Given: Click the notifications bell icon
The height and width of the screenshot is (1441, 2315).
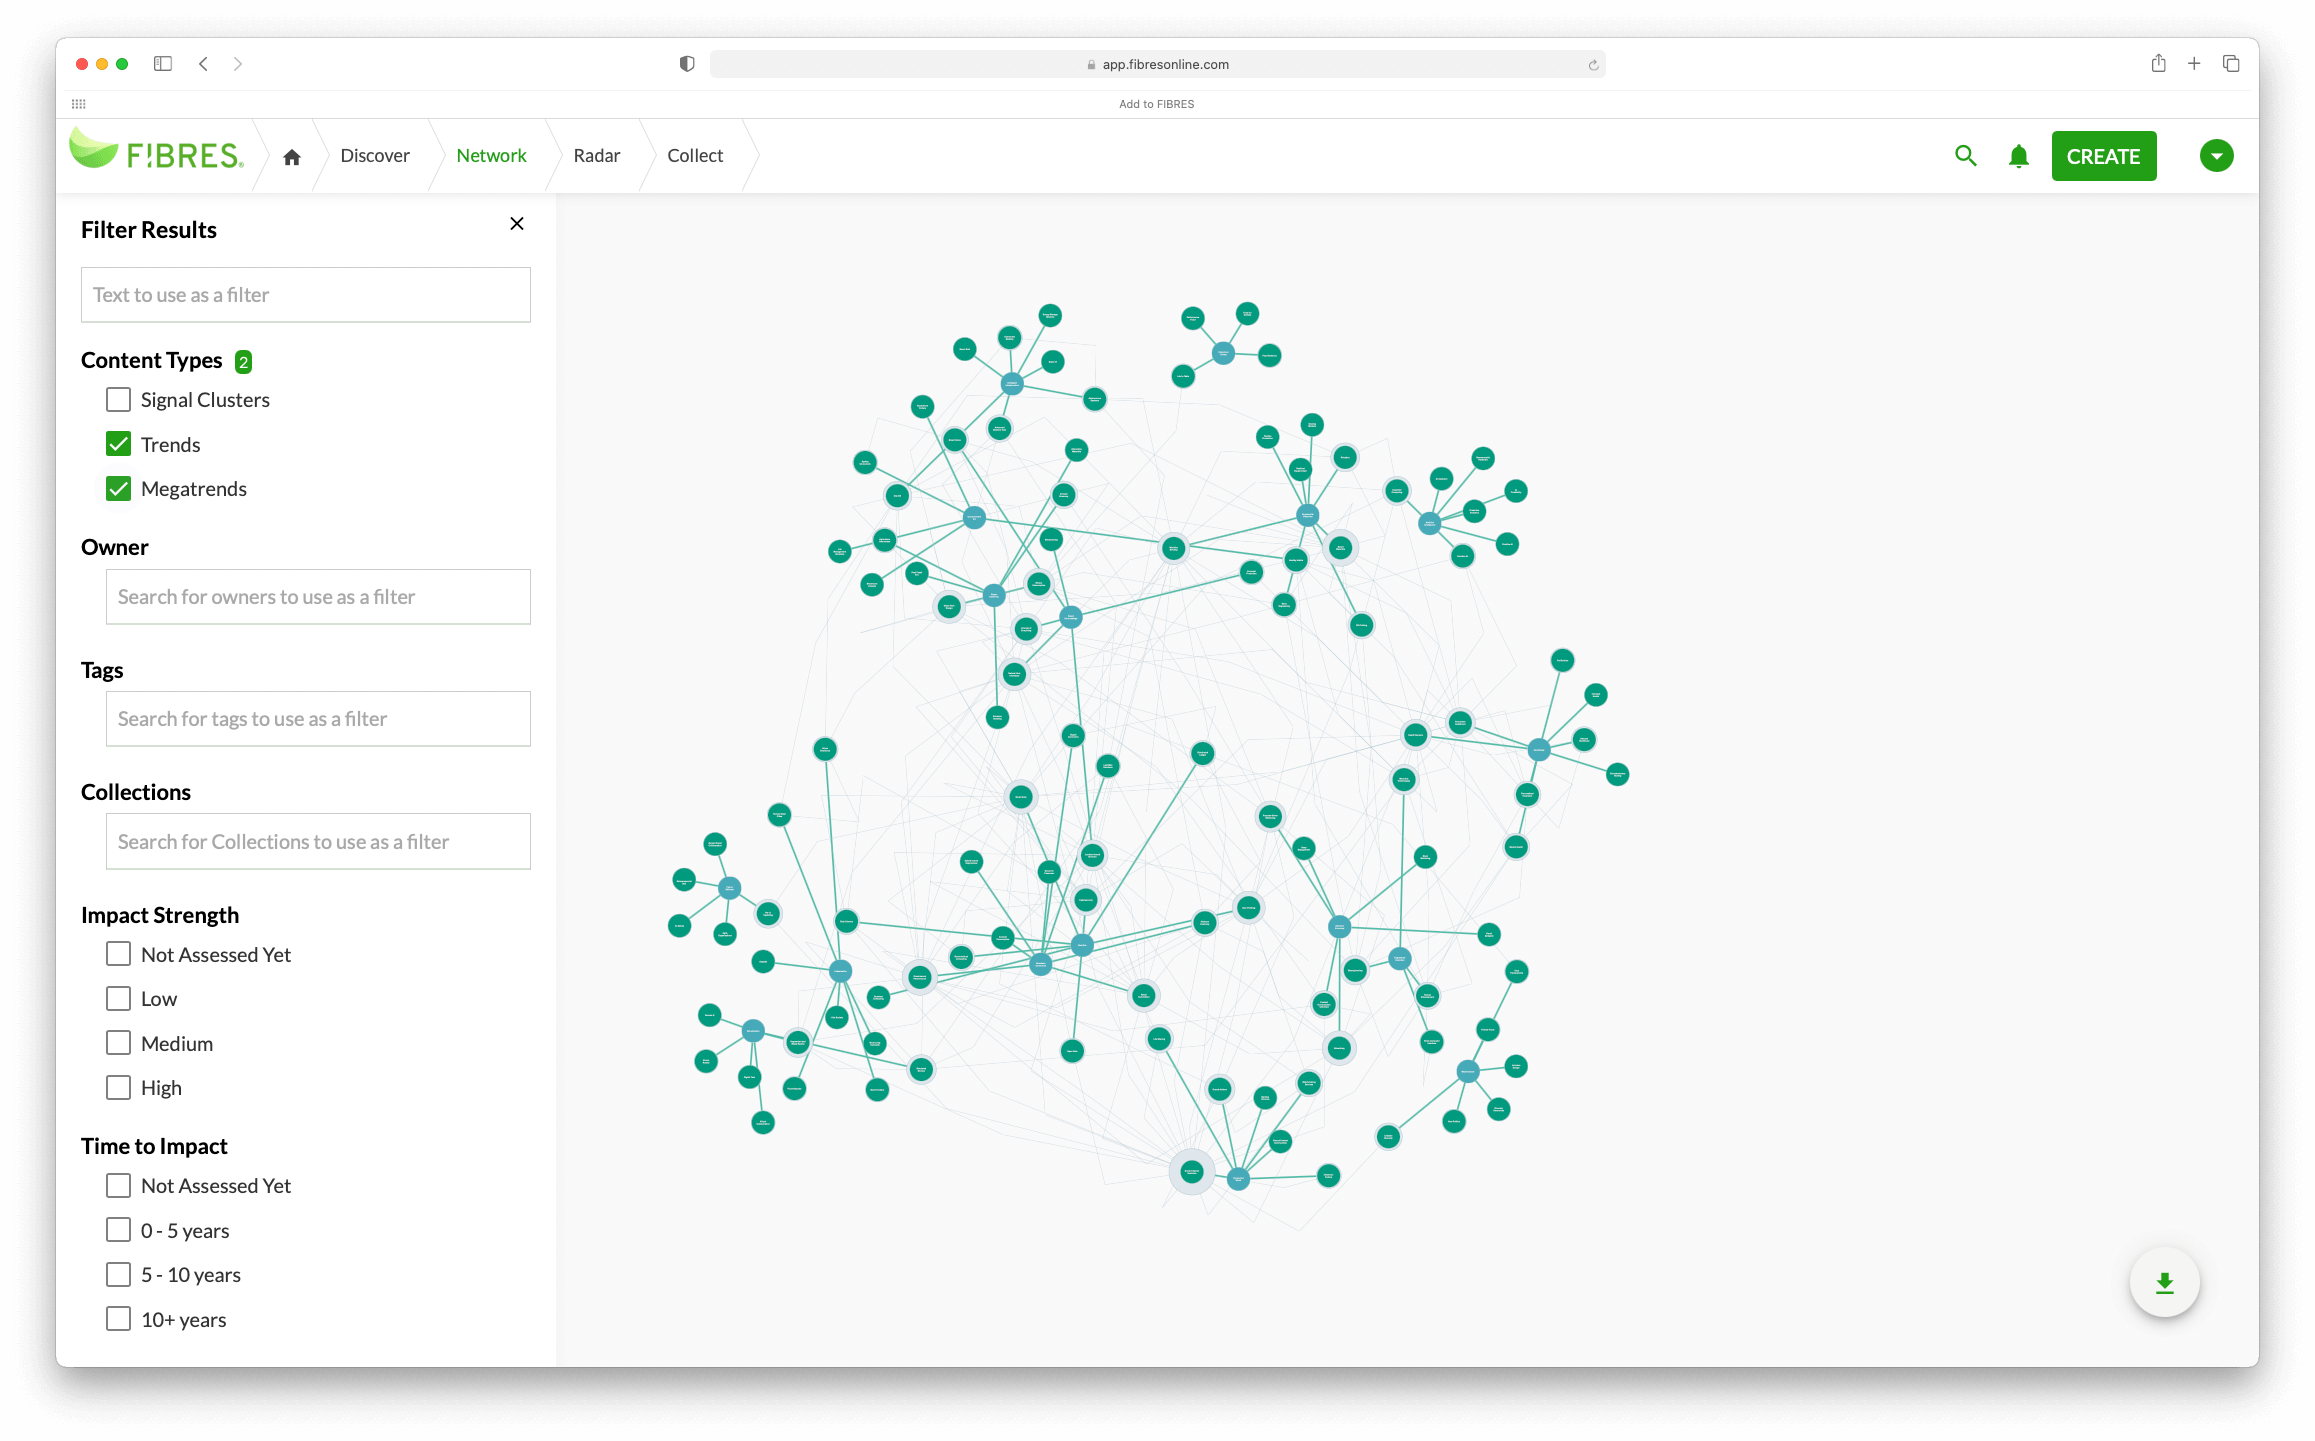Looking at the screenshot, I should [2016, 154].
